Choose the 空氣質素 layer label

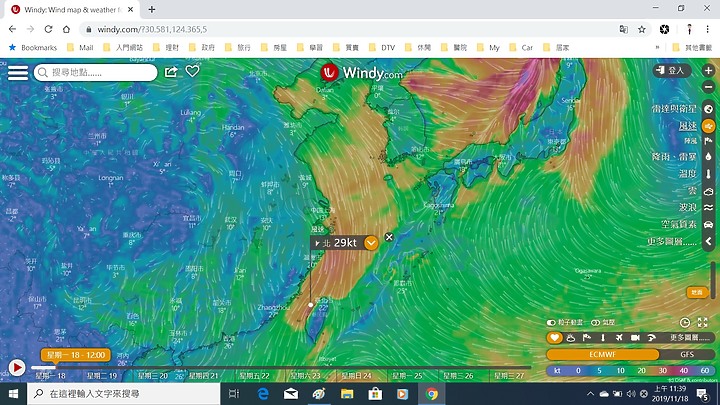point(679,225)
